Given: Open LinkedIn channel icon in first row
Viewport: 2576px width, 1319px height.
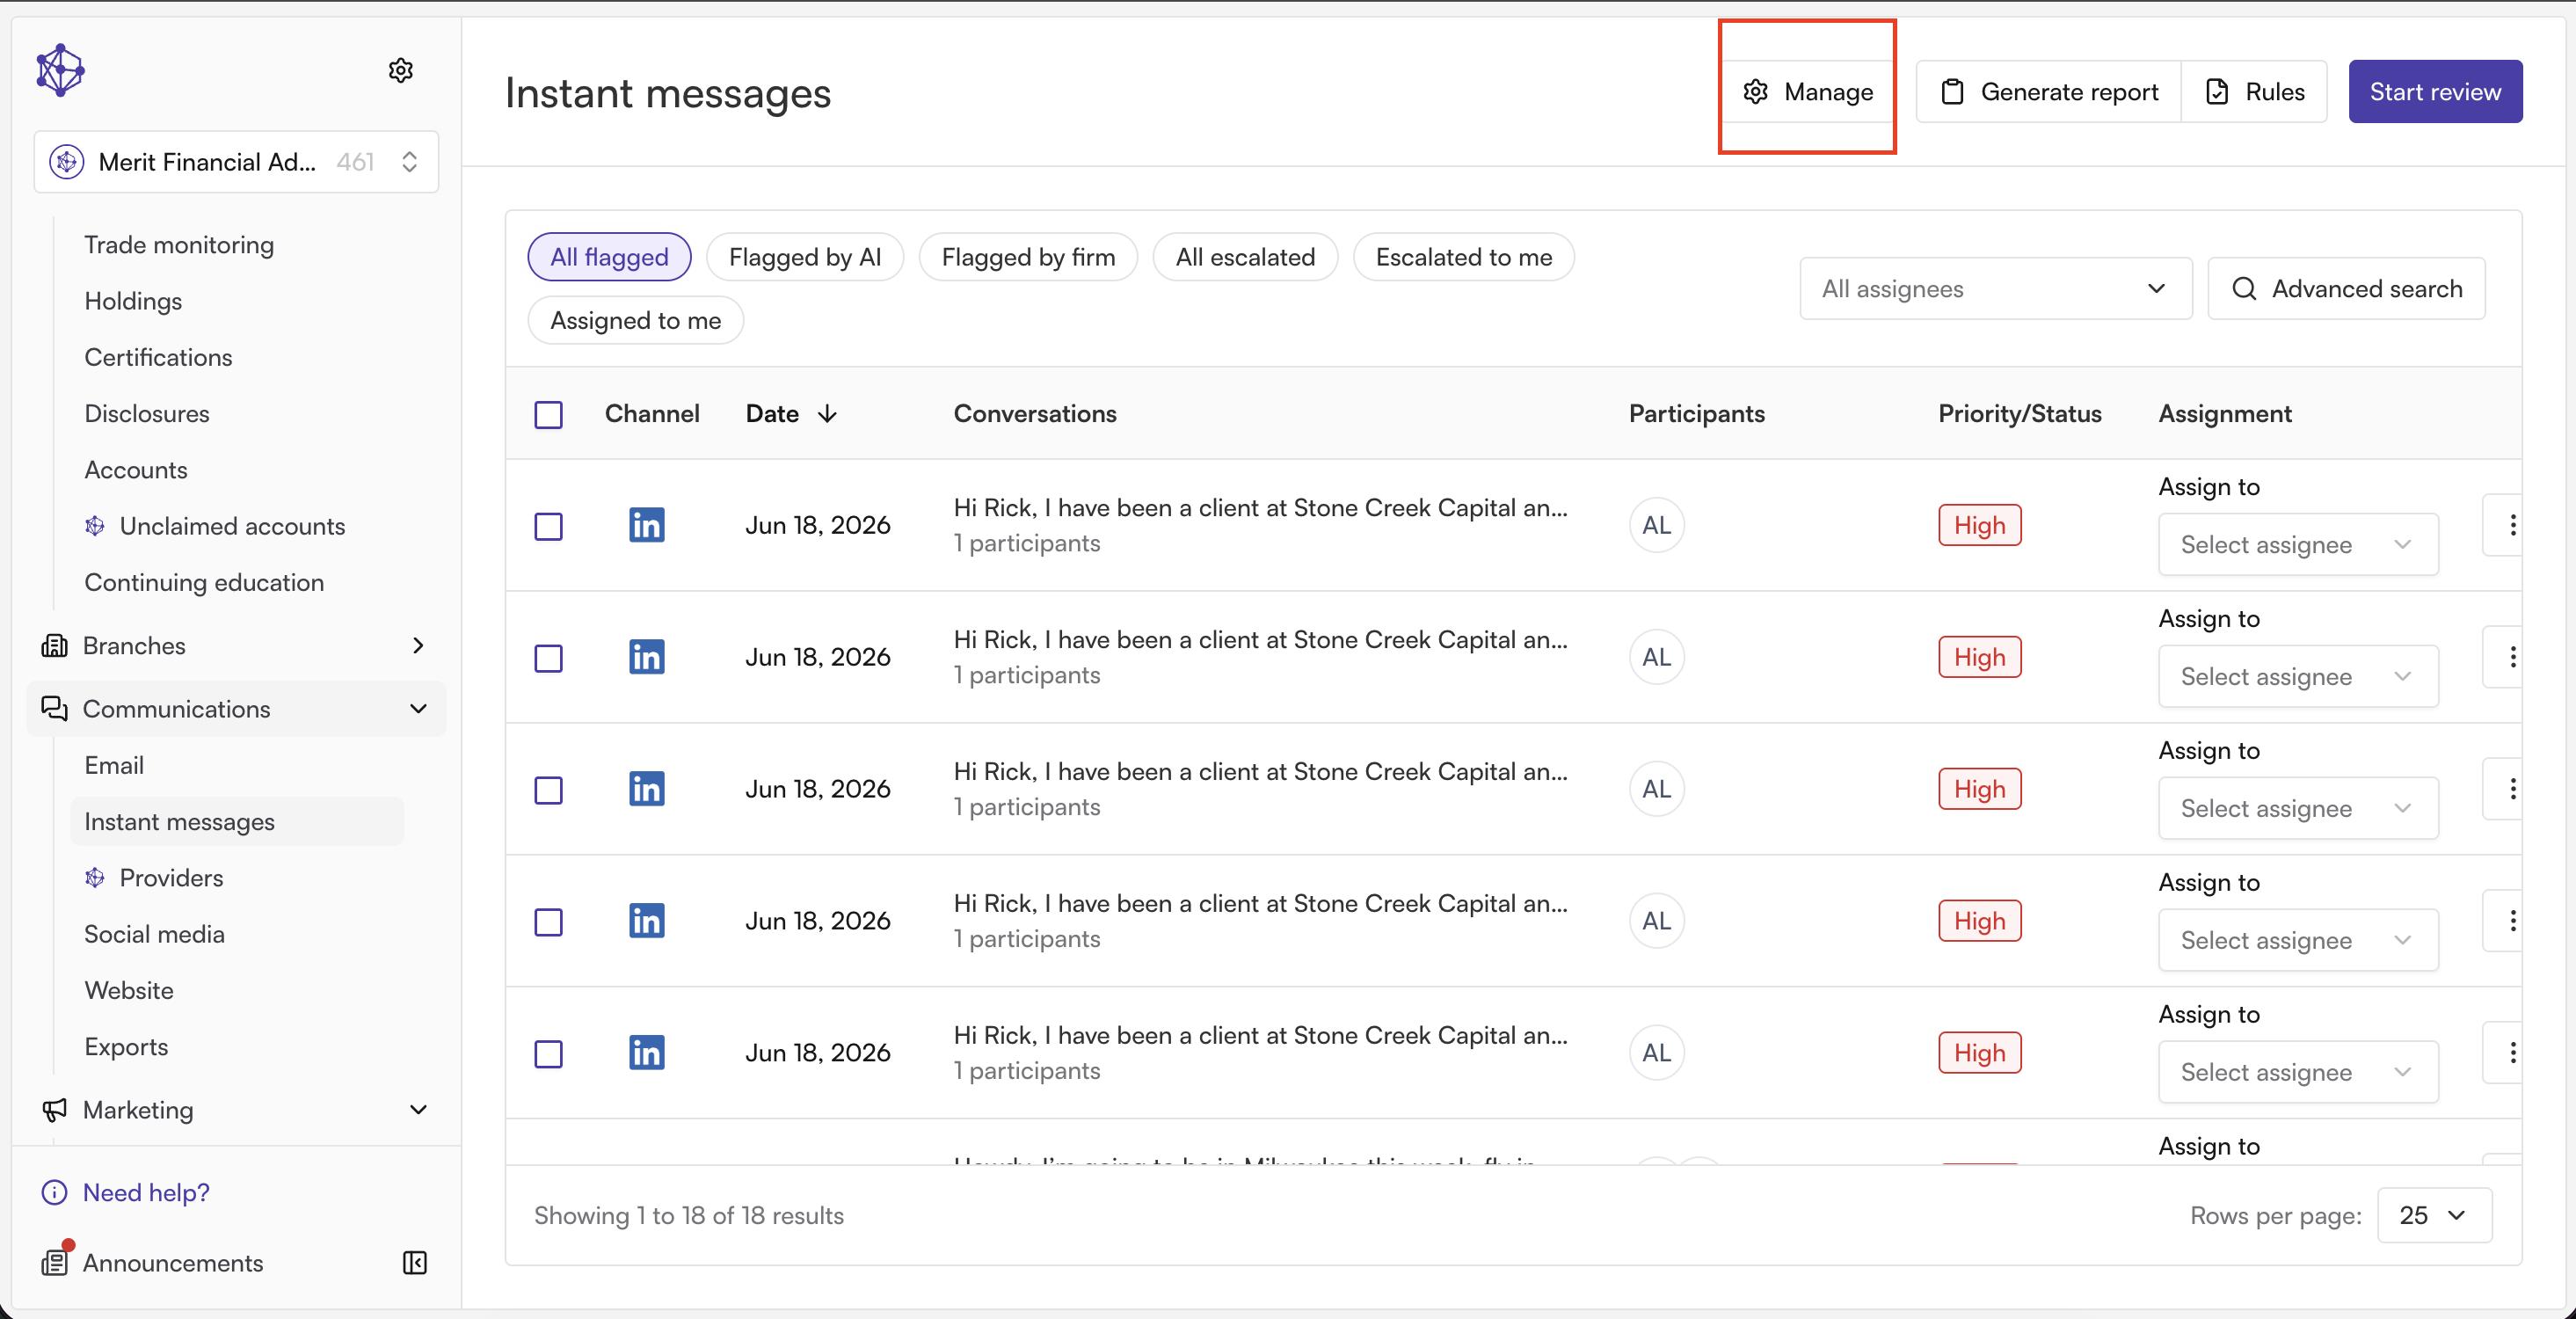Looking at the screenshot, I should pos(647,525).
